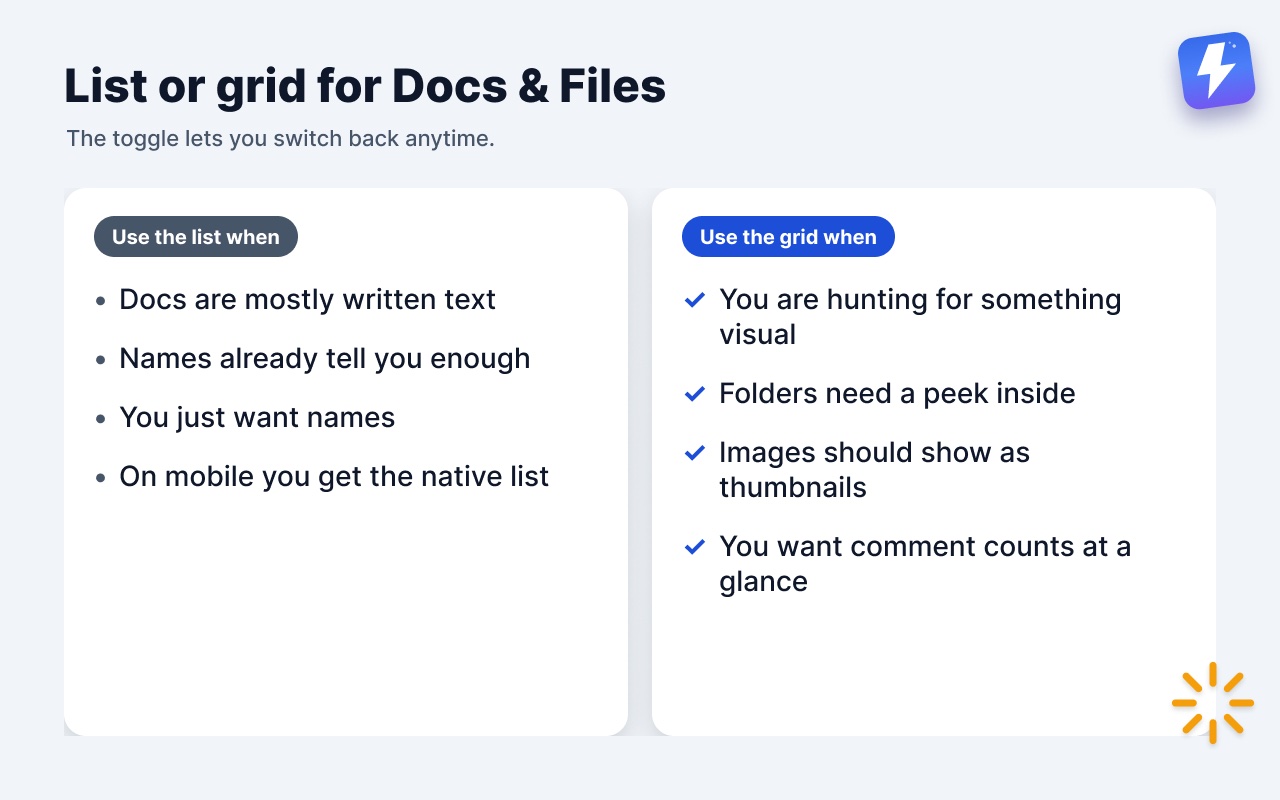Click text 'Images should show as thumbnails'
This screenshot has height=800, width=1280.
tap(874, 469)
